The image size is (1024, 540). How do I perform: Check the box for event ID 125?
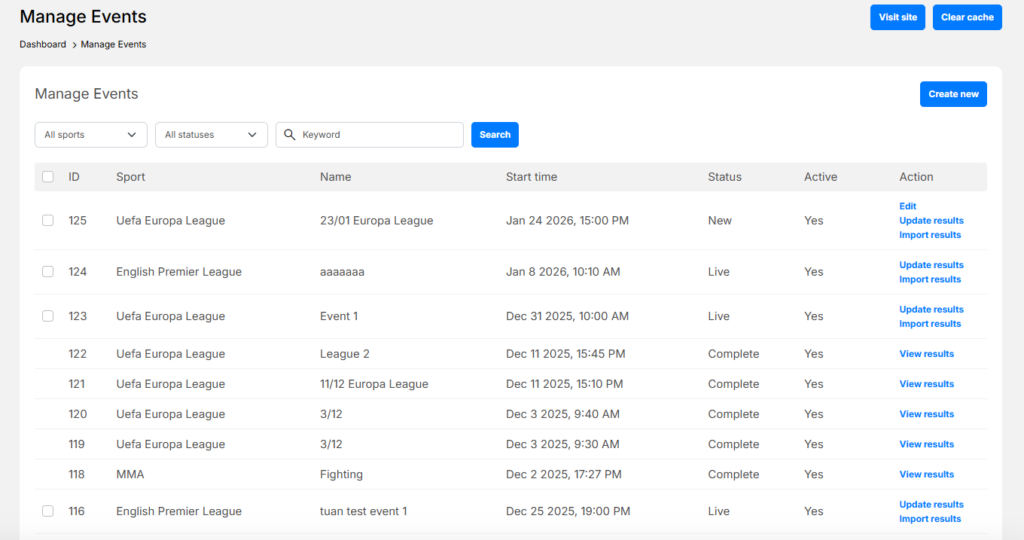point(48,220)
